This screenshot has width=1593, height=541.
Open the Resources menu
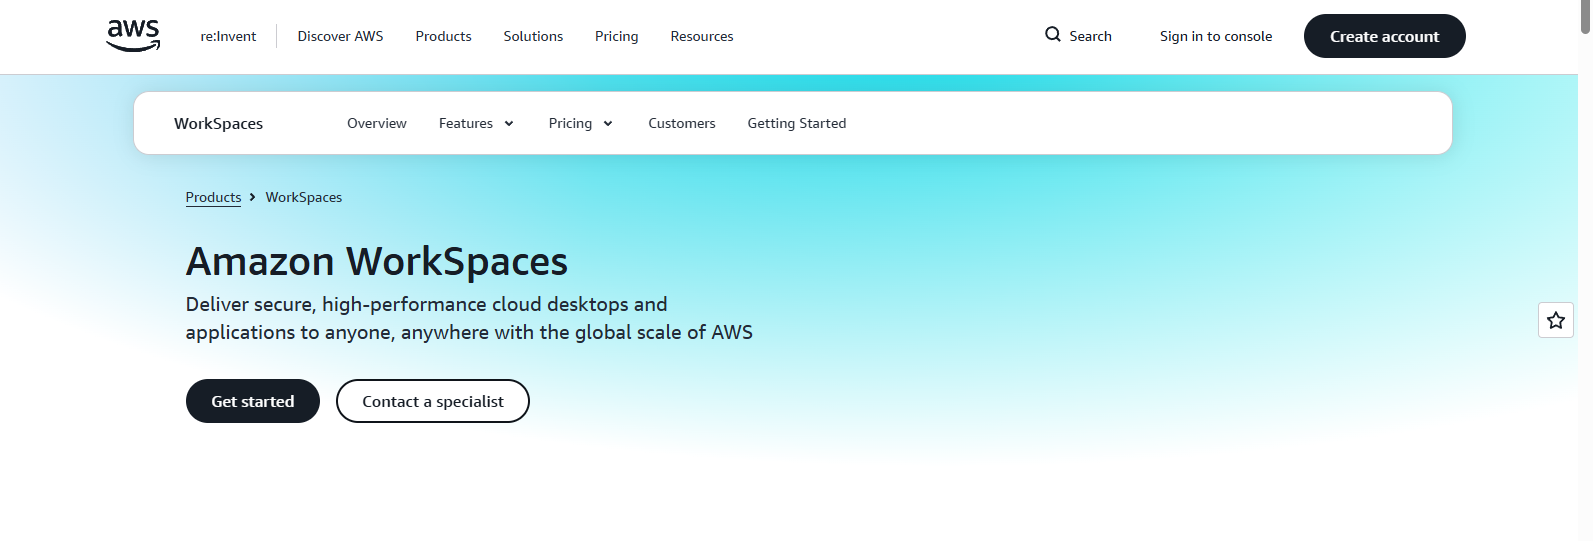coord(702,36)
